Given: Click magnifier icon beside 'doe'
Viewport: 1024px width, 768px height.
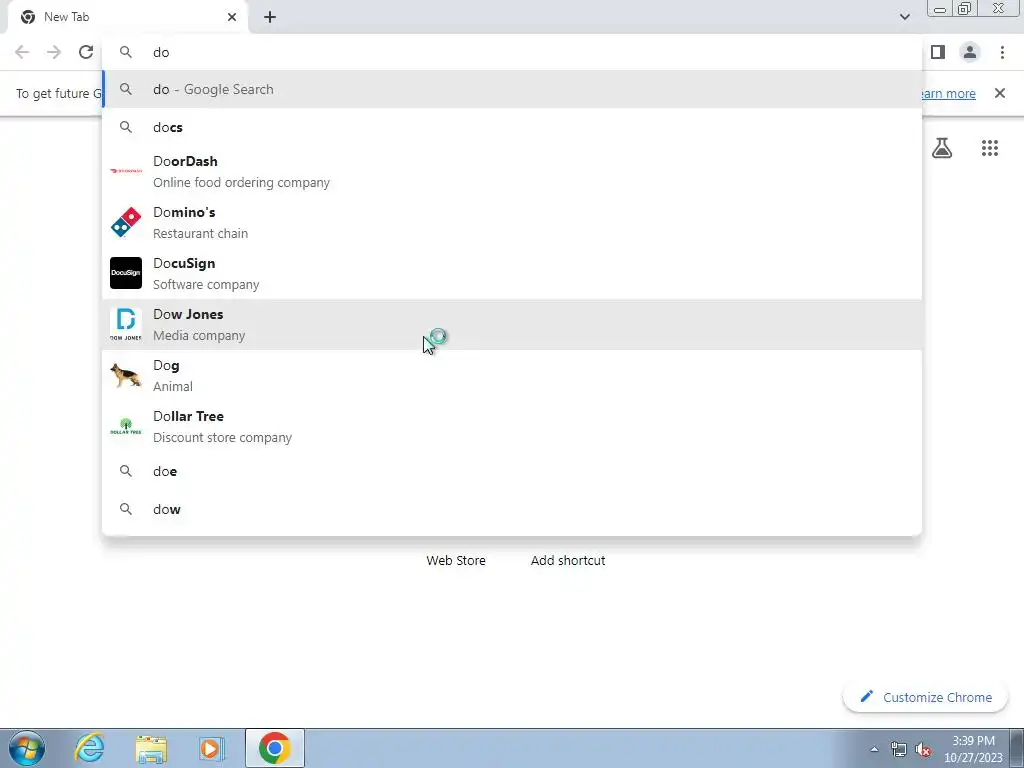Looking at the screenshot, I should (x=126, y=472).
